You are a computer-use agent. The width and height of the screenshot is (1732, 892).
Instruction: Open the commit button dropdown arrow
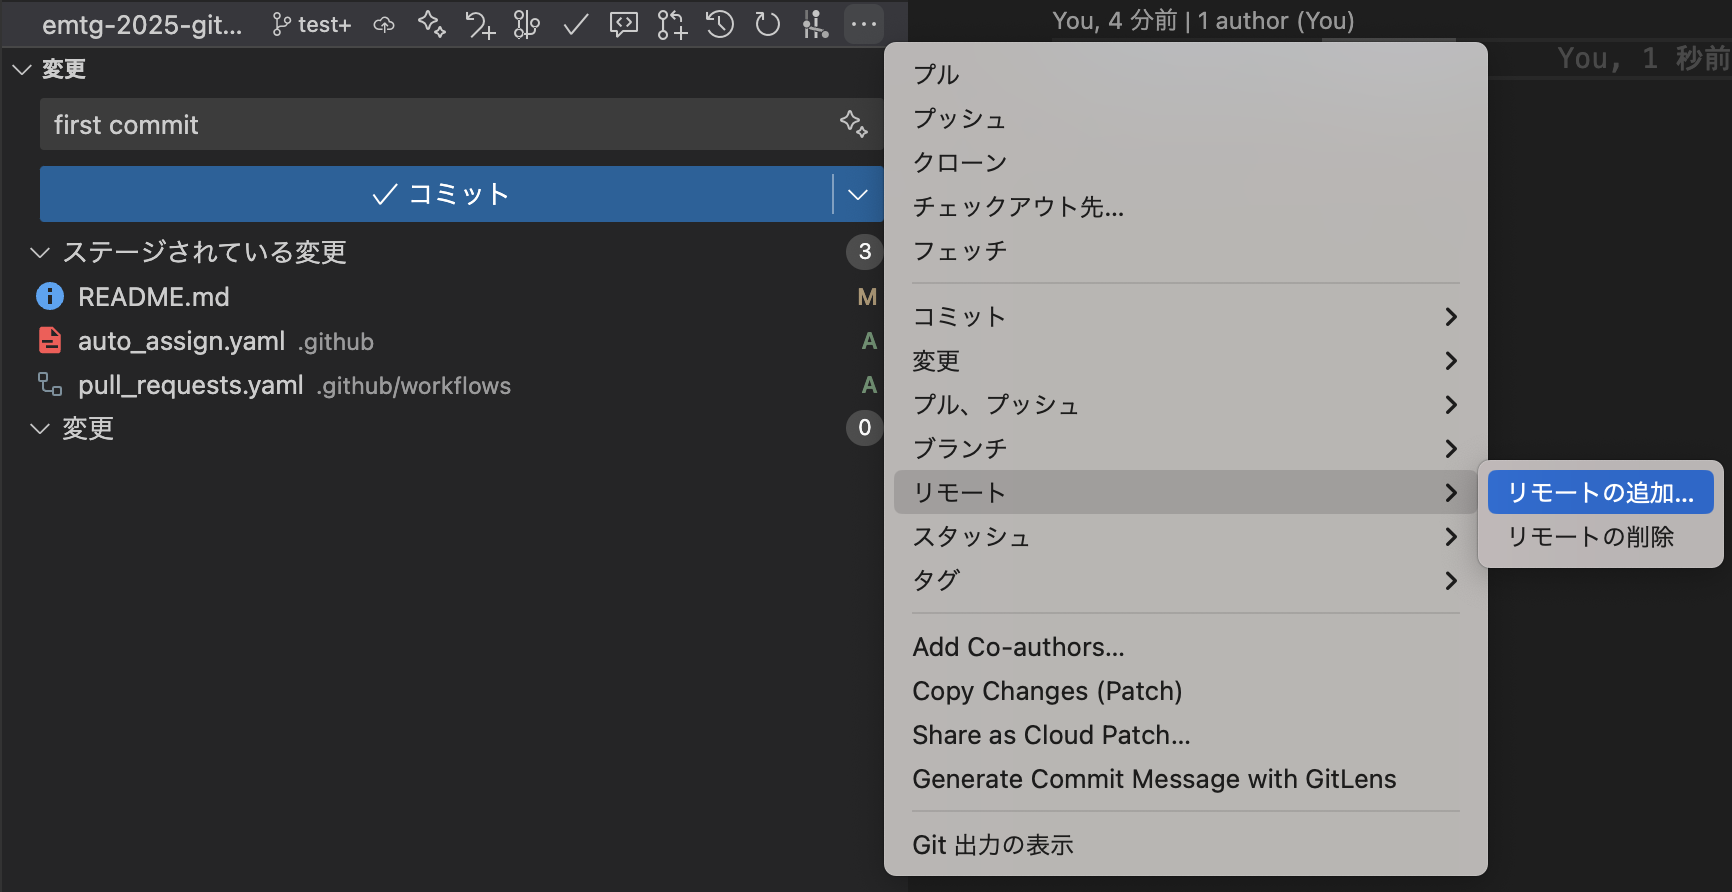point(858,194)
